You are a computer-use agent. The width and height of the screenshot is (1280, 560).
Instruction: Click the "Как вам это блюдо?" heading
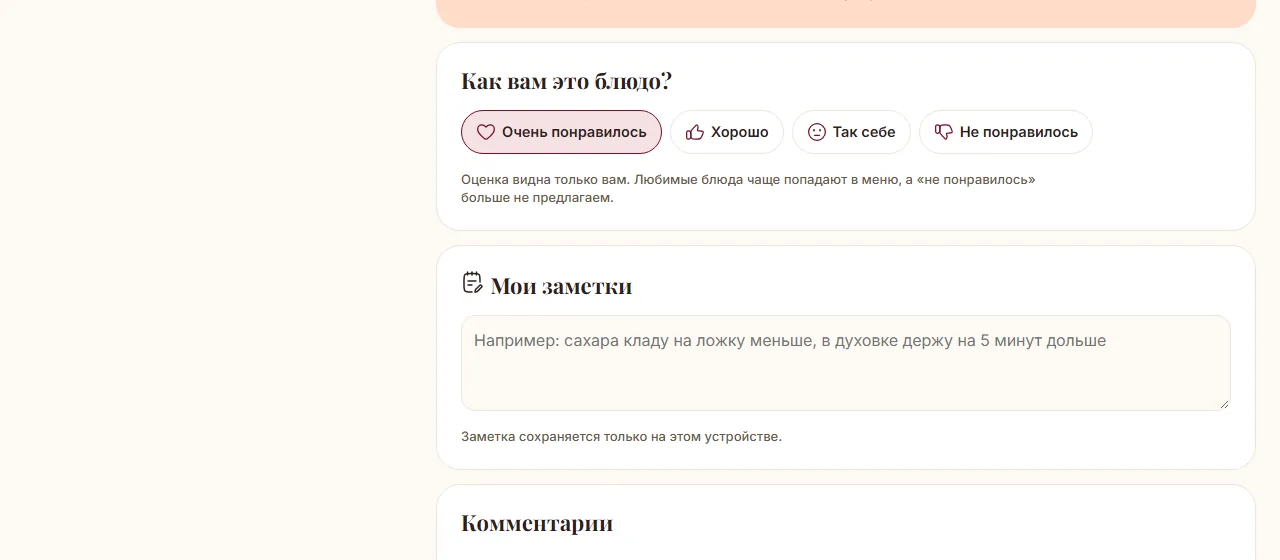566,82
